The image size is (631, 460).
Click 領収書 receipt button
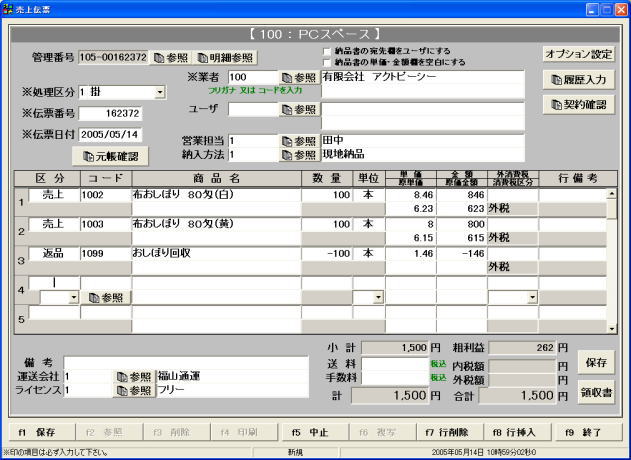tap(596, 392)
